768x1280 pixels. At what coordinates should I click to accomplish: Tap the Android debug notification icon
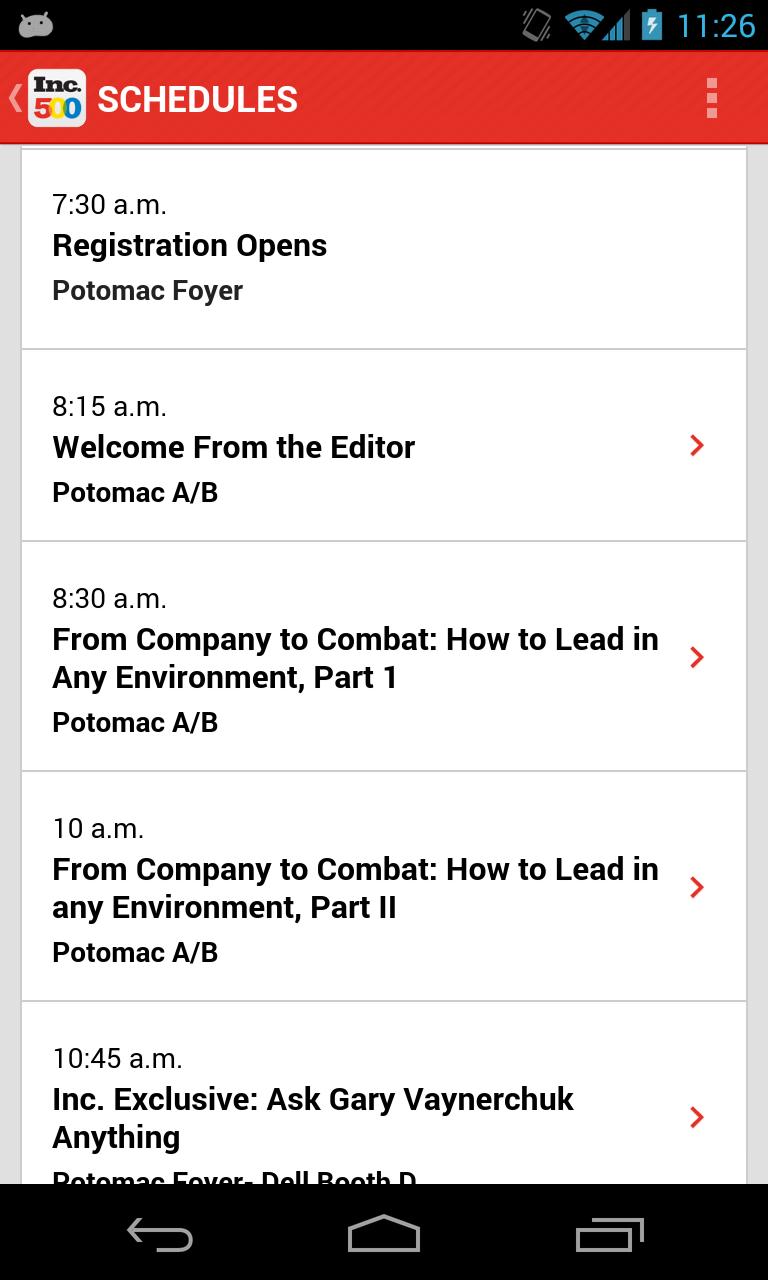tap(35, 24)
